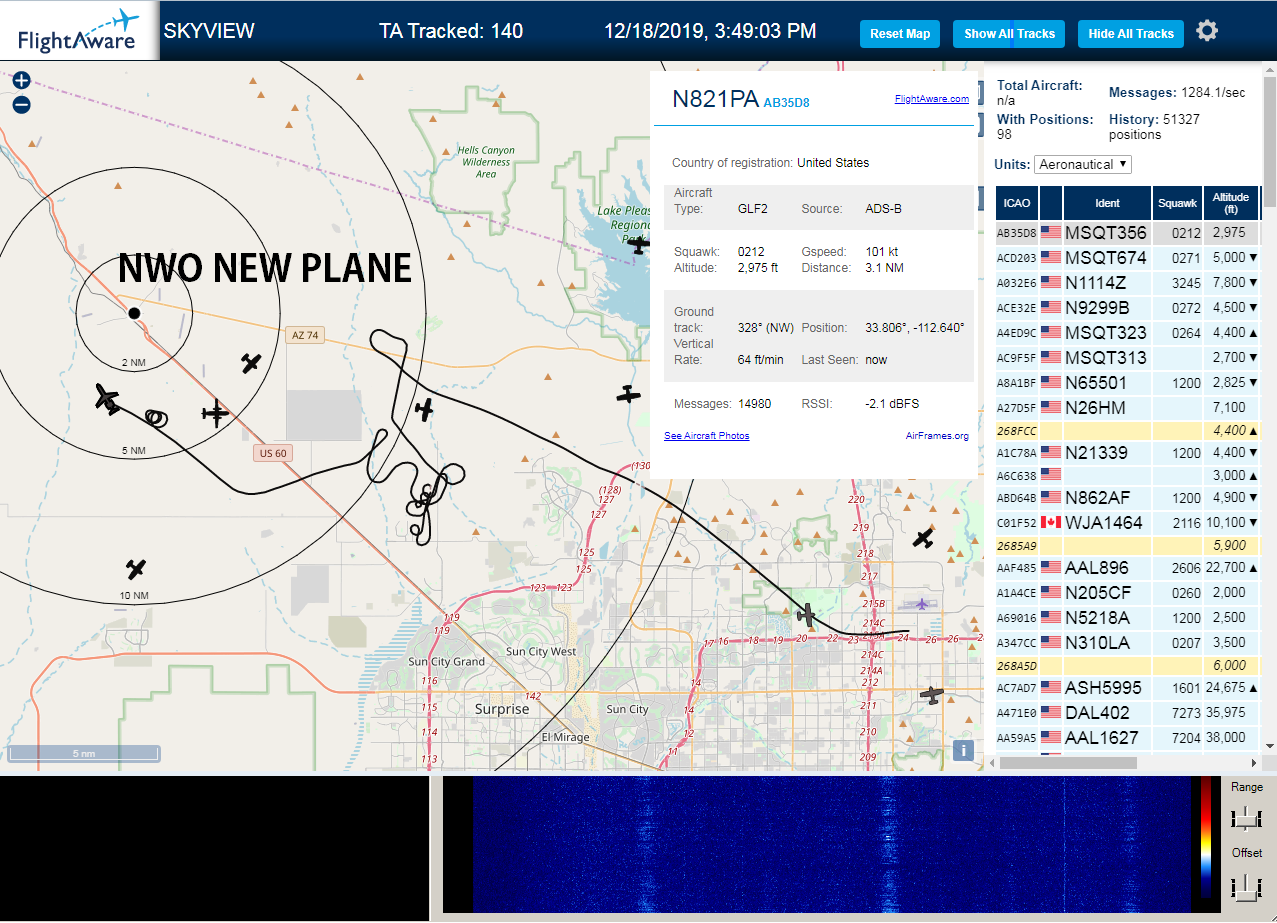
Task: Select AAL896 aircraft row
Action: pyautogui.click(x=1127, y=567)
